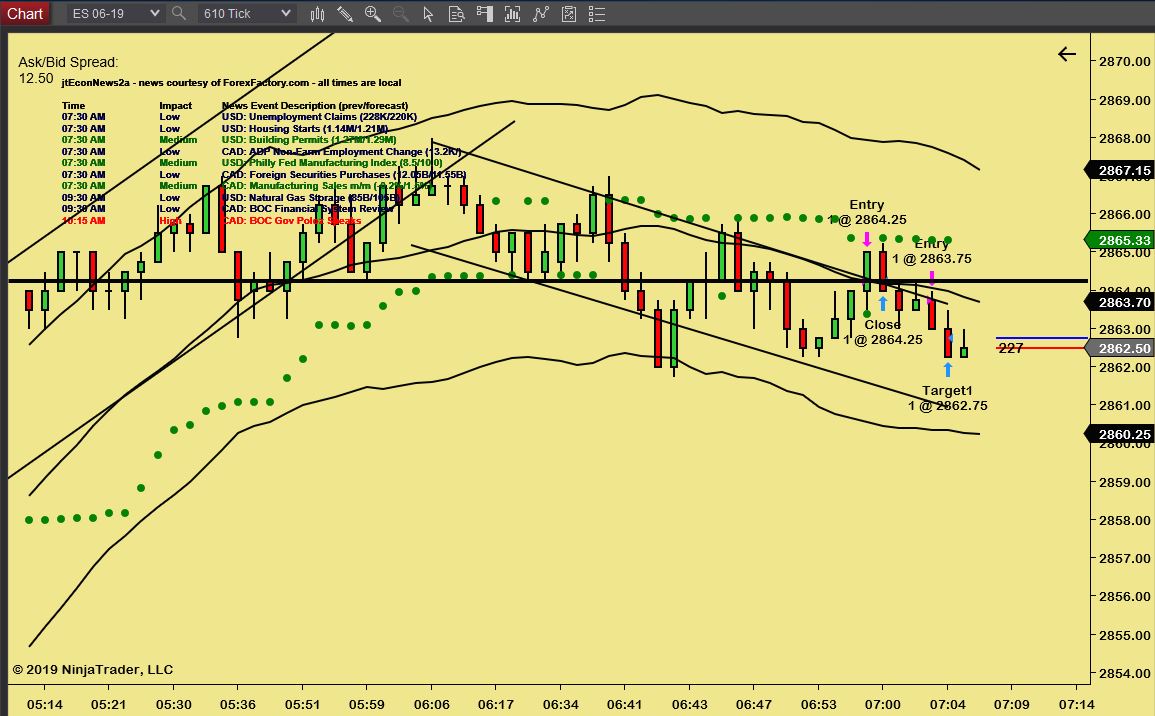Image resolution: width=1155 pixels, height=716 pixels.
Task: Open the Data Series icon
Action: pos(512,13)
